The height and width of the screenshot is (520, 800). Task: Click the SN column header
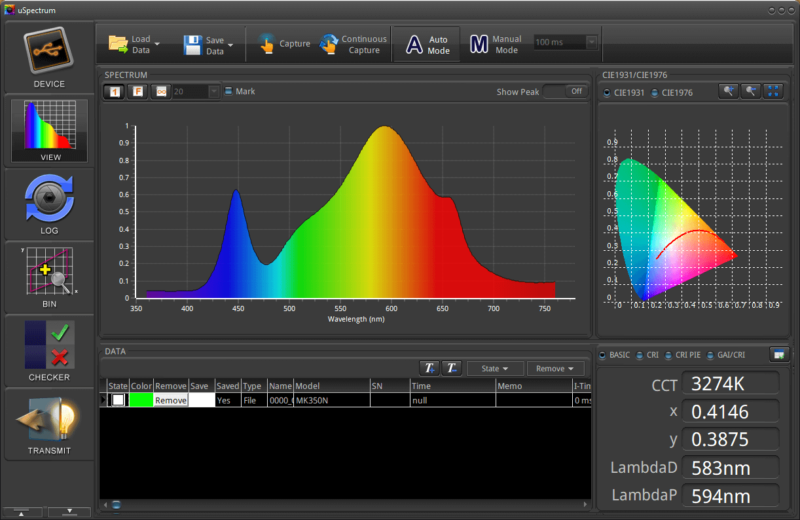[390, 386]
